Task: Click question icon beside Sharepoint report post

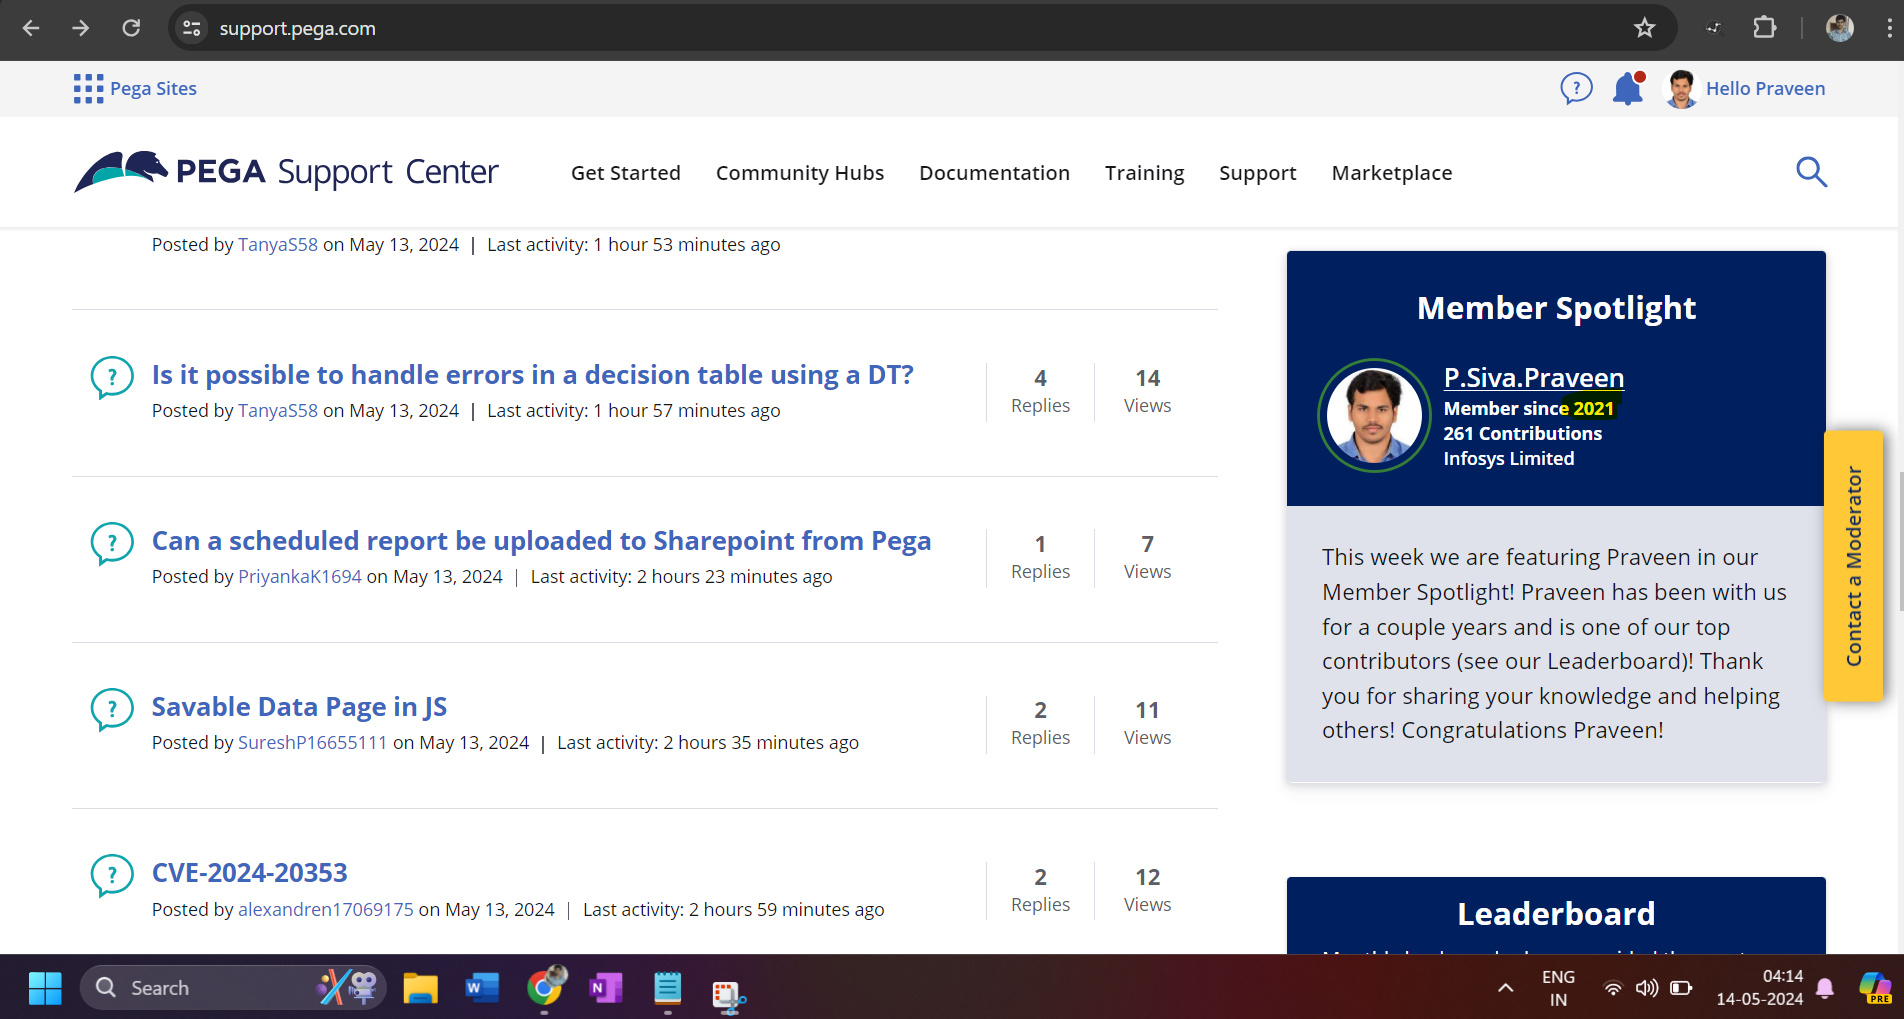Action: pos(112,543)
